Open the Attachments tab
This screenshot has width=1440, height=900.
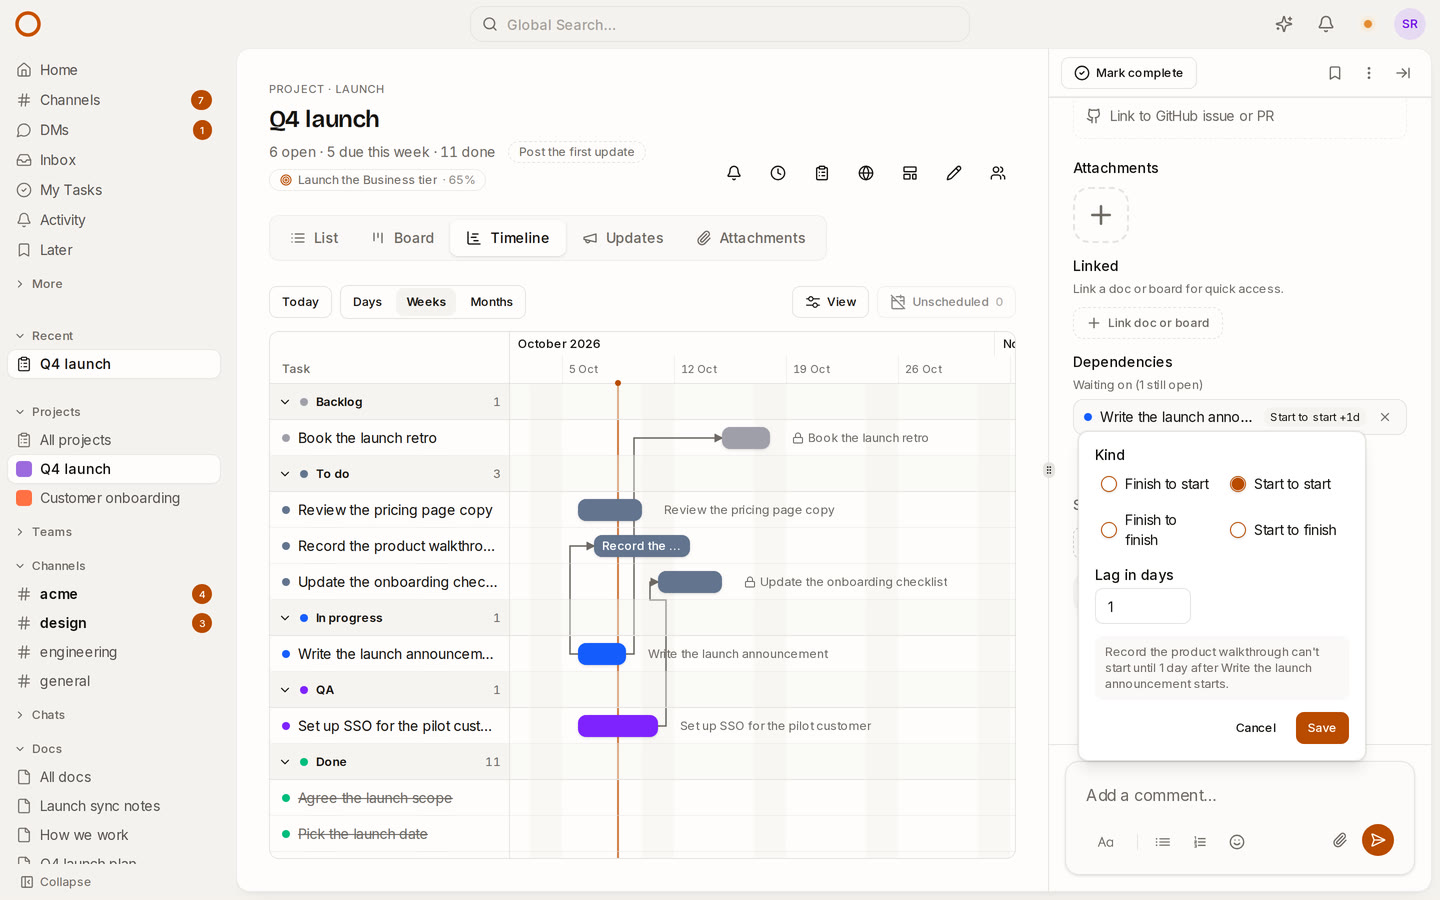751,238
